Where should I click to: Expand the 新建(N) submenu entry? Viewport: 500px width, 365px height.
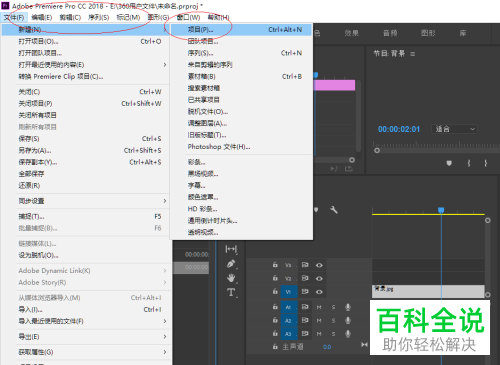pos(85,30)
